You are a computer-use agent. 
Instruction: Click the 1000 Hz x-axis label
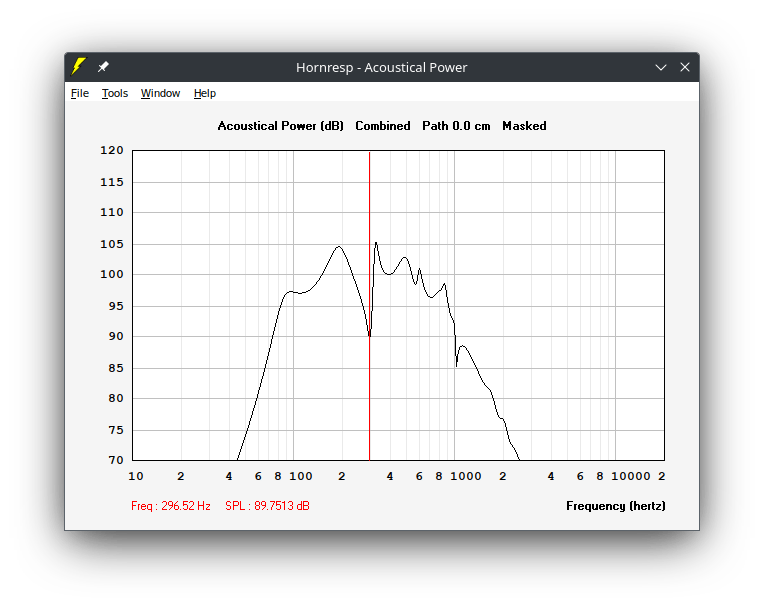465,476
